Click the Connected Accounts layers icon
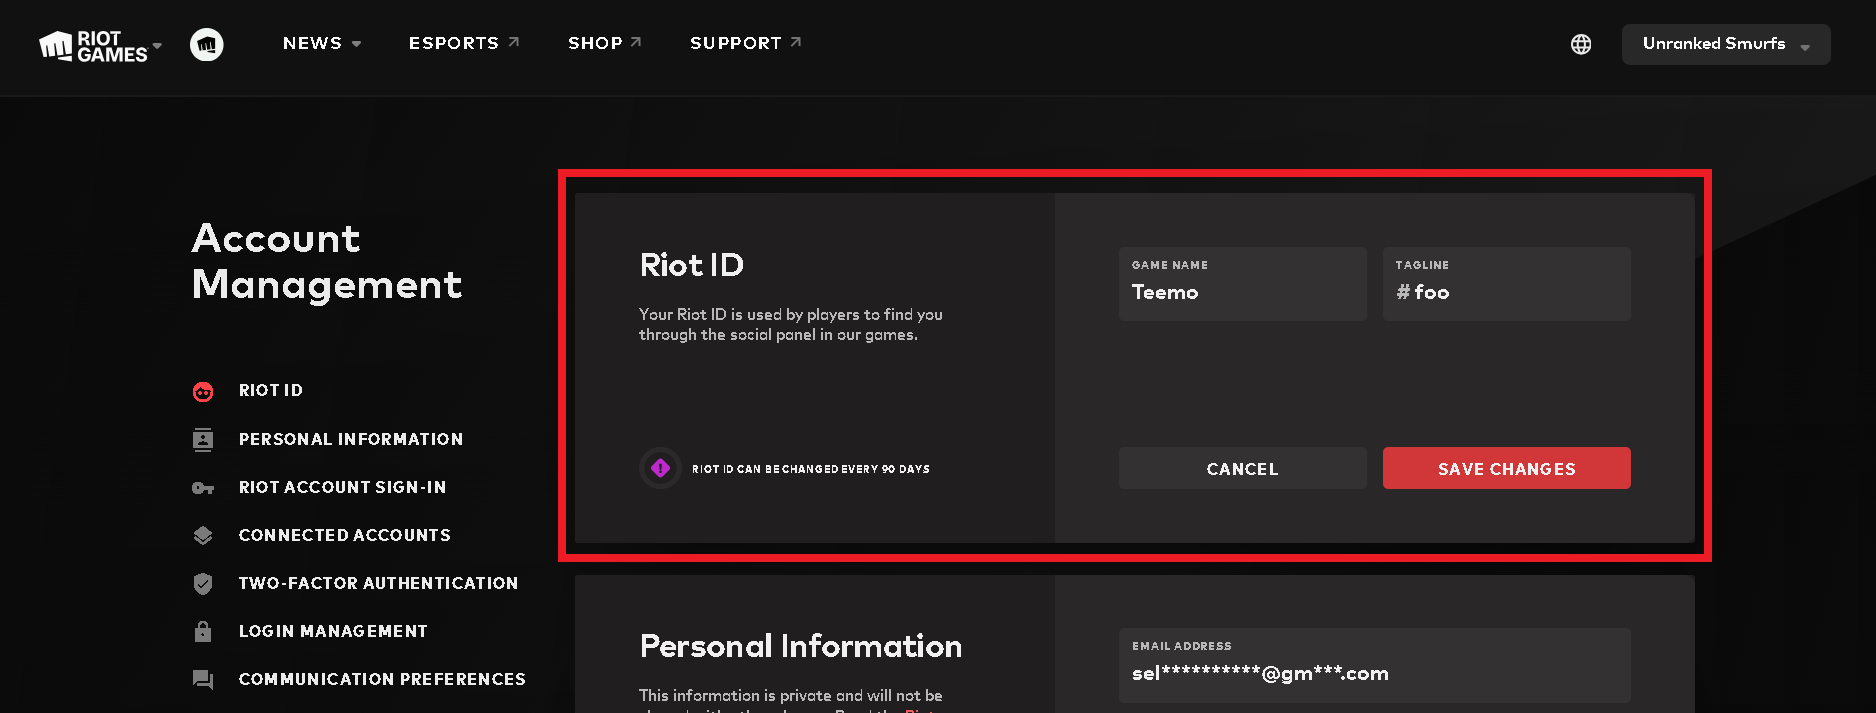Viewport: 1876px width, 713px height. (x=203, y=536)
